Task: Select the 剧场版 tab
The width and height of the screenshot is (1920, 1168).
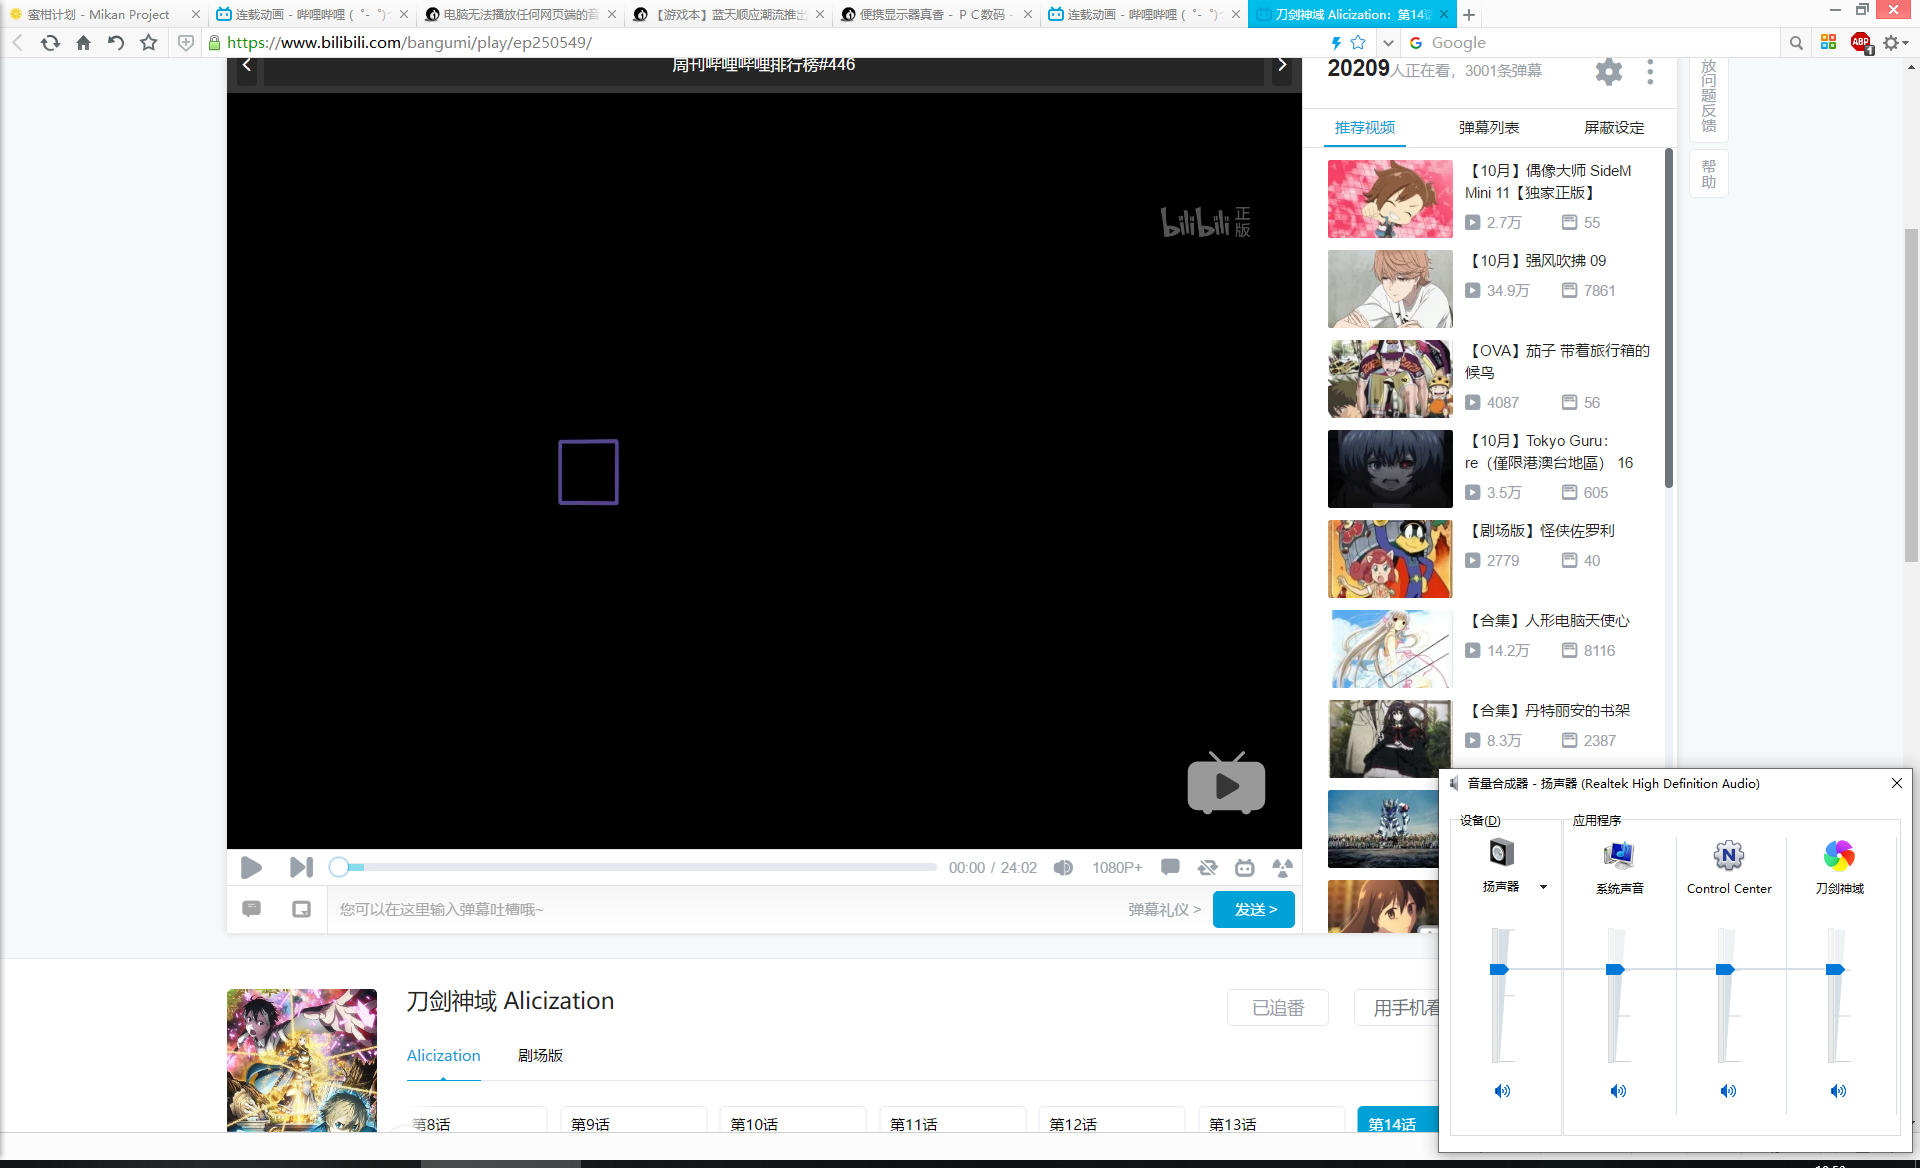Action: 540,1055
